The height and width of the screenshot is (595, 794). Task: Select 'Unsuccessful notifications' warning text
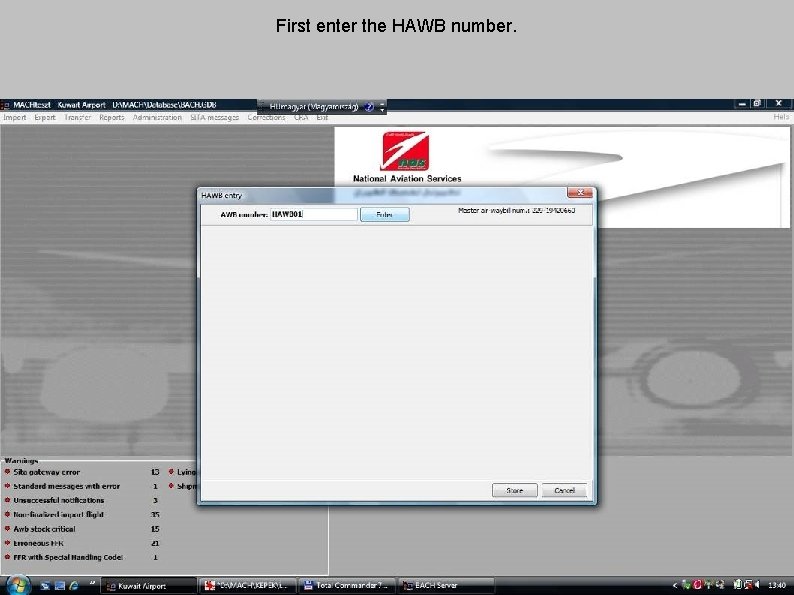tap(59, 500)
